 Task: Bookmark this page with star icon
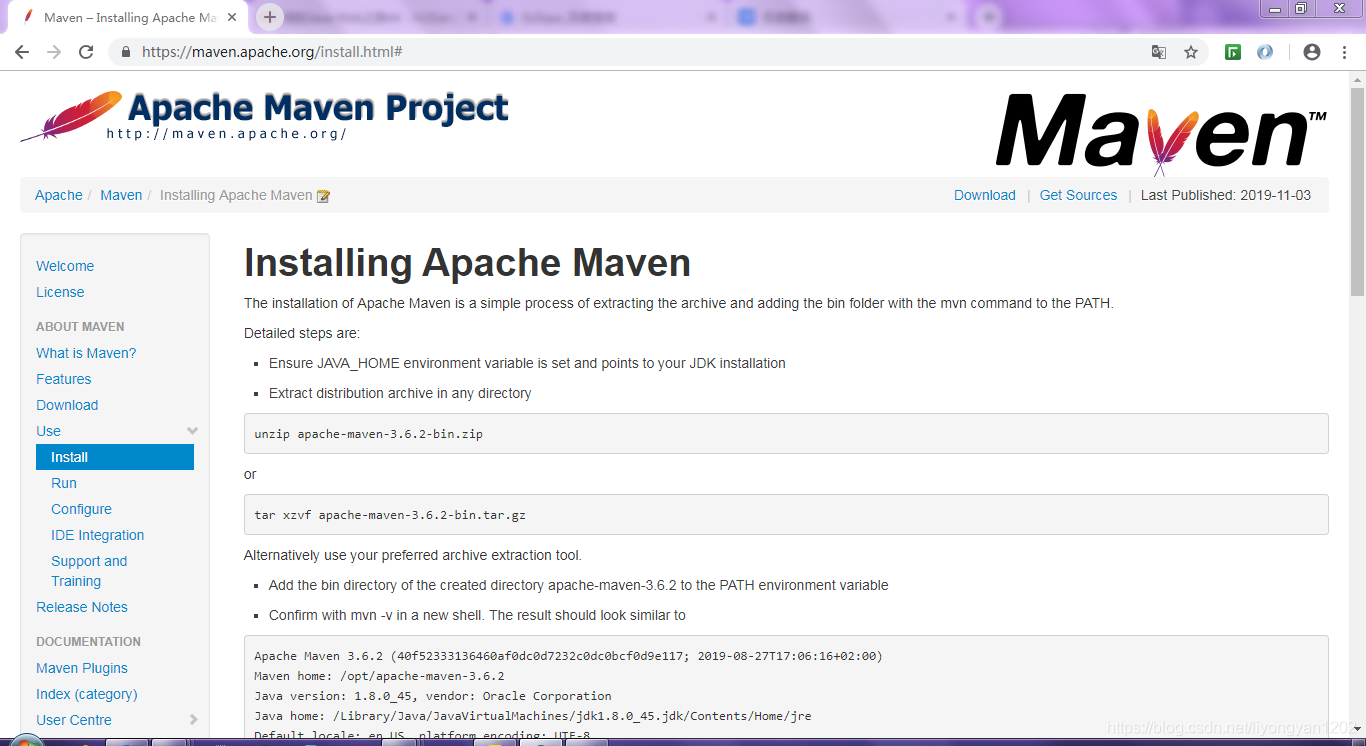click(x=1191, y=52)
